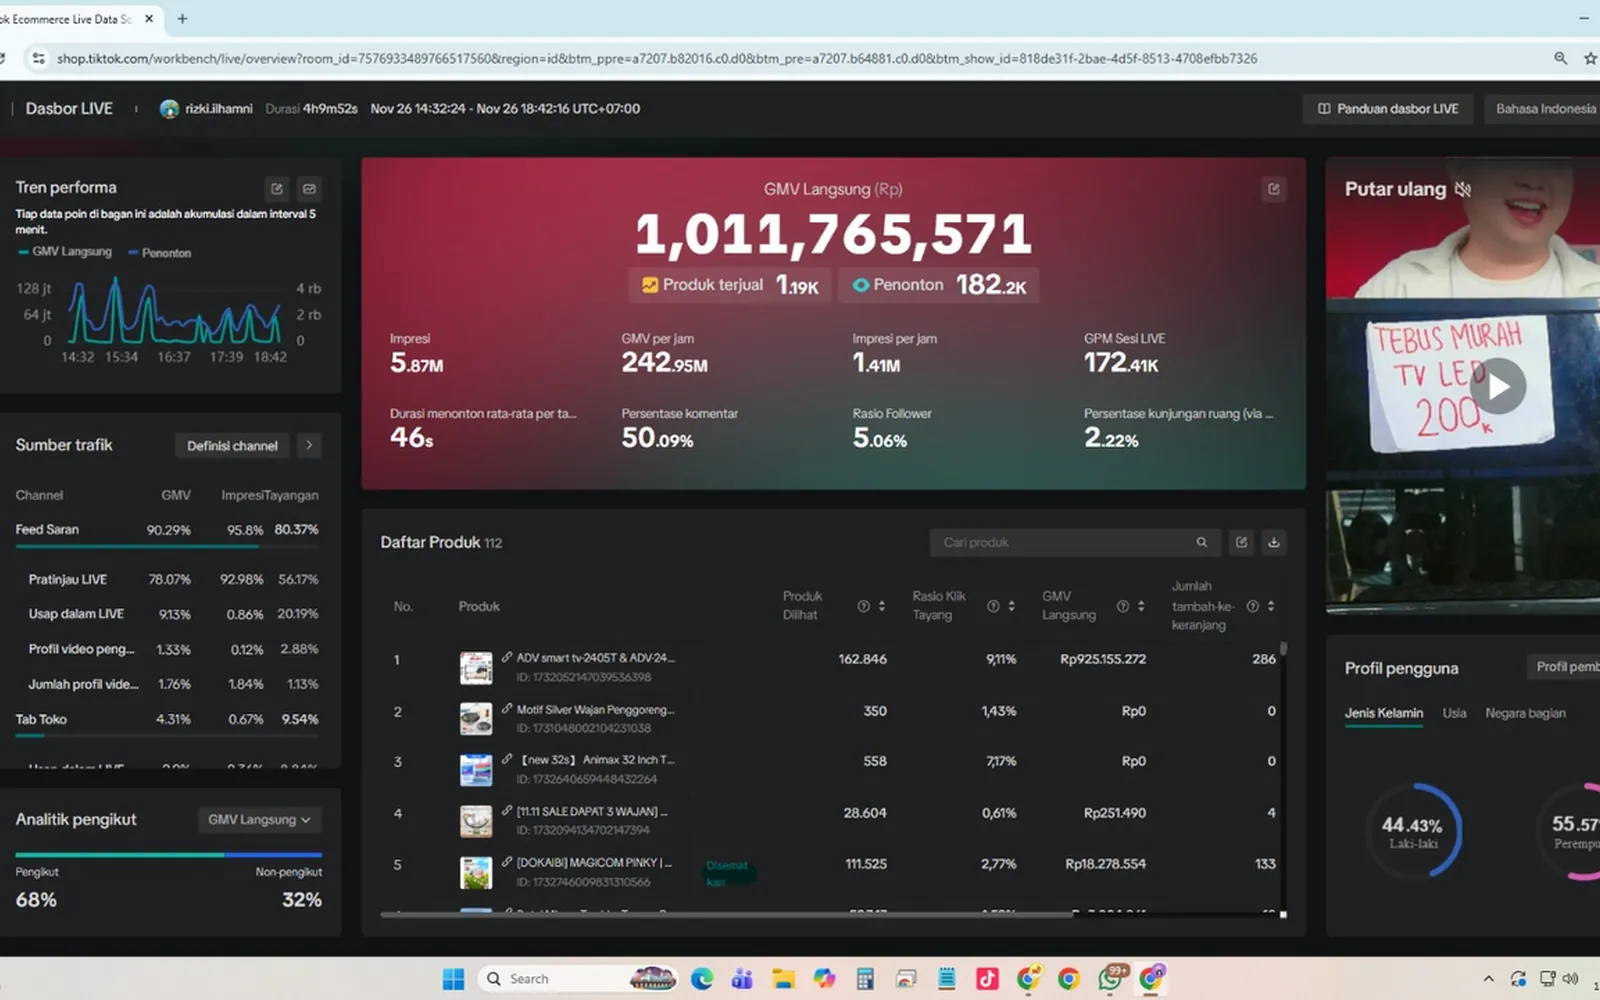Open File Explorer from the taskbar
The width and height of the screenshot is (1600, 1000).
(x=783, y=978)
